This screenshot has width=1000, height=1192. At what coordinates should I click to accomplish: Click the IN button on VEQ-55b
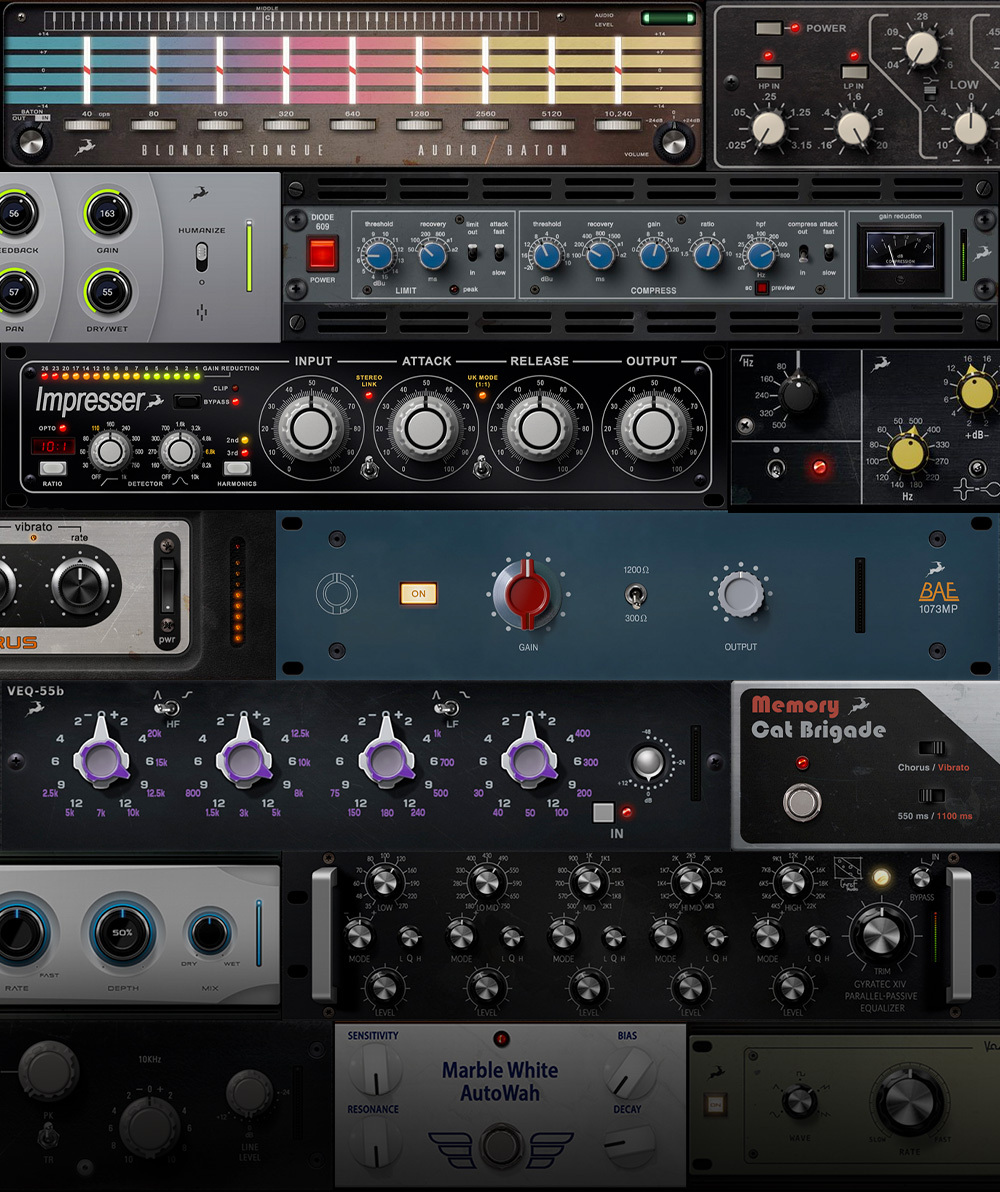603,813
